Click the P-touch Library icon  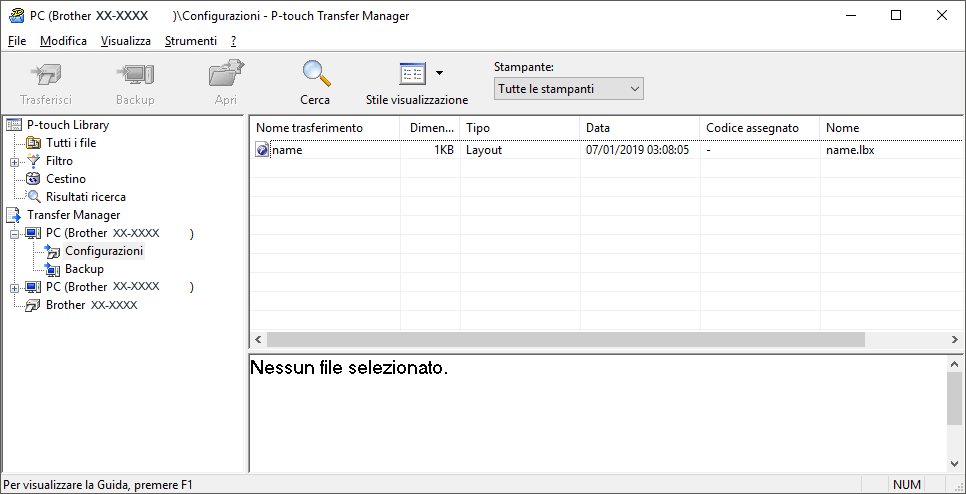point(14,125)
